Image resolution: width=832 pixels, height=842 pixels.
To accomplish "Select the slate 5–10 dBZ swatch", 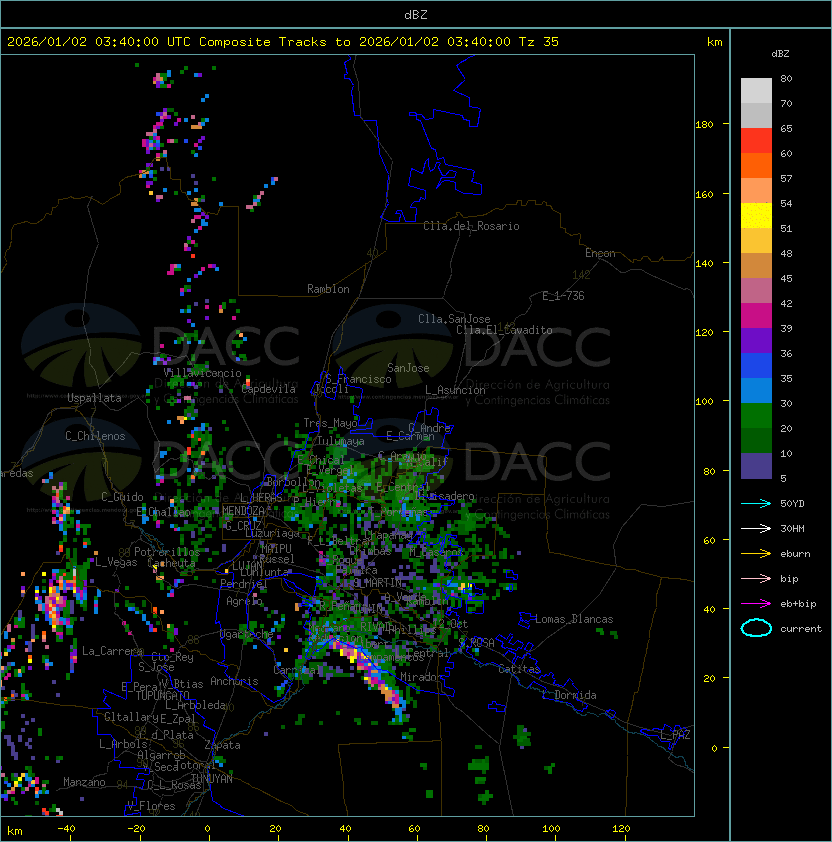I will [756, 466].
